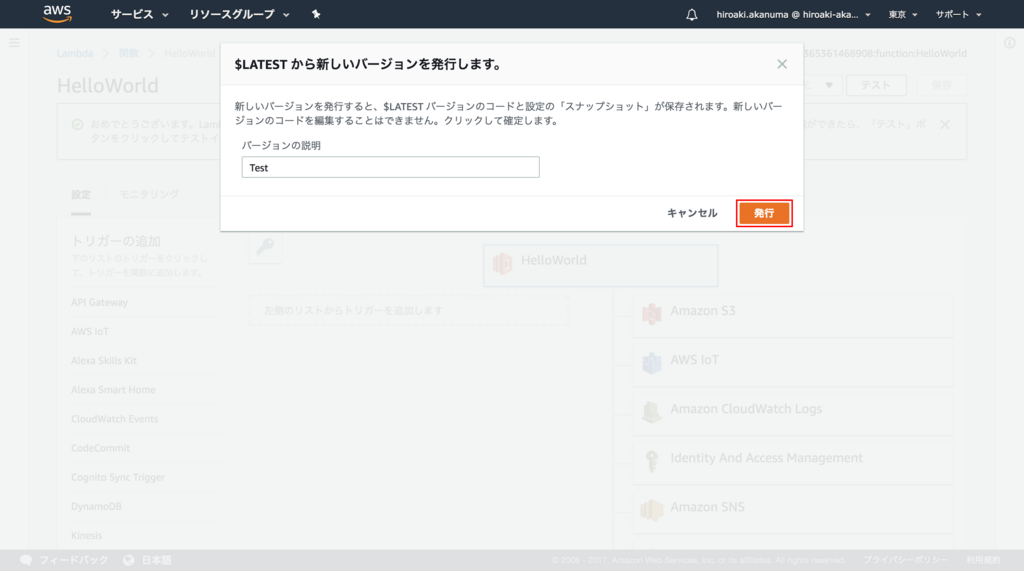Select CodeCommit trigger
The image size is (1024, 571).
pos(101,448)
